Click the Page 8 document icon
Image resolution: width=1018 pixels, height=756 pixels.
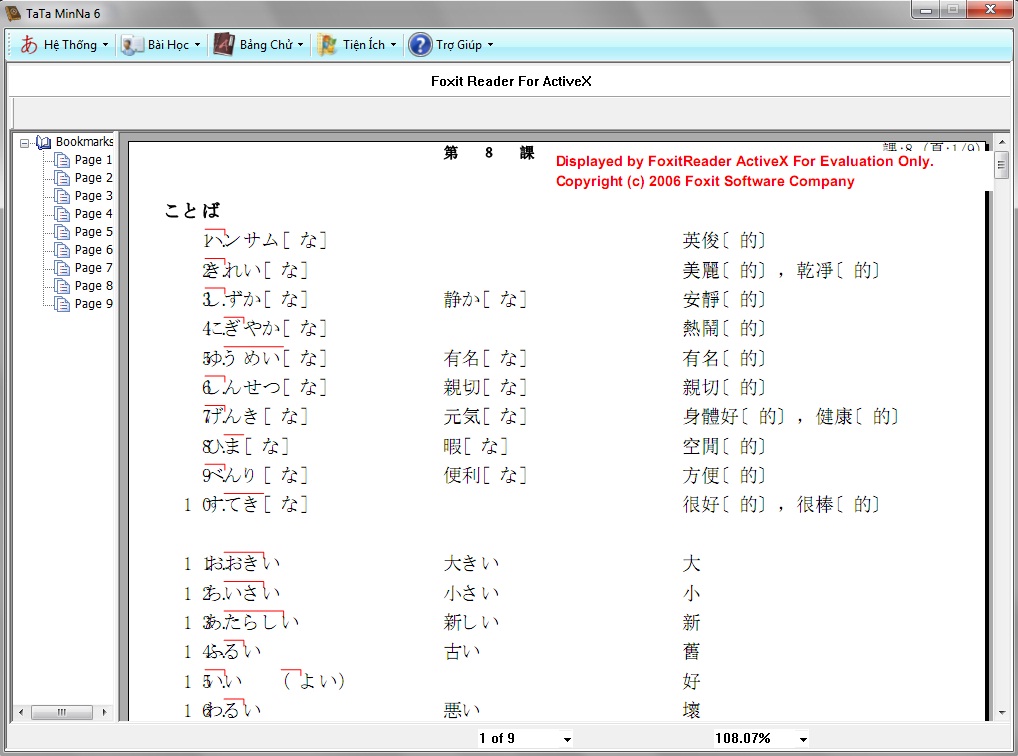coord(62,286)
